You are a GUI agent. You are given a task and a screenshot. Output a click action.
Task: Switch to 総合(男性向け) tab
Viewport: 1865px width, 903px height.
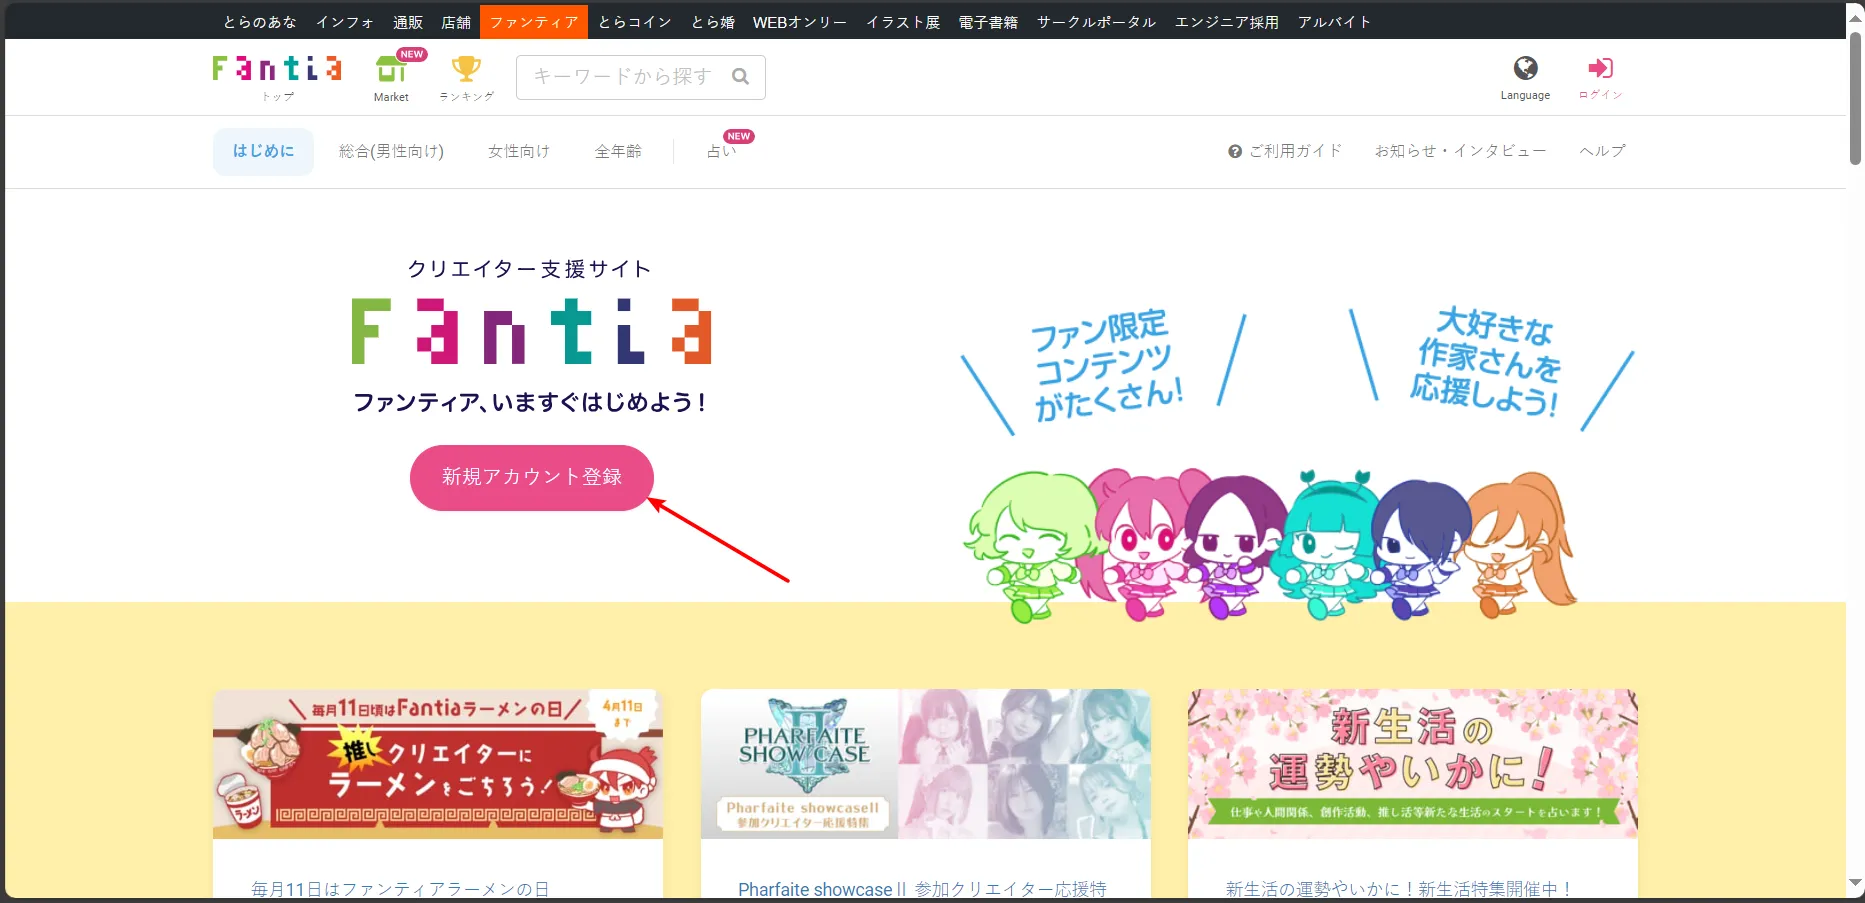(x=391, y=151)
